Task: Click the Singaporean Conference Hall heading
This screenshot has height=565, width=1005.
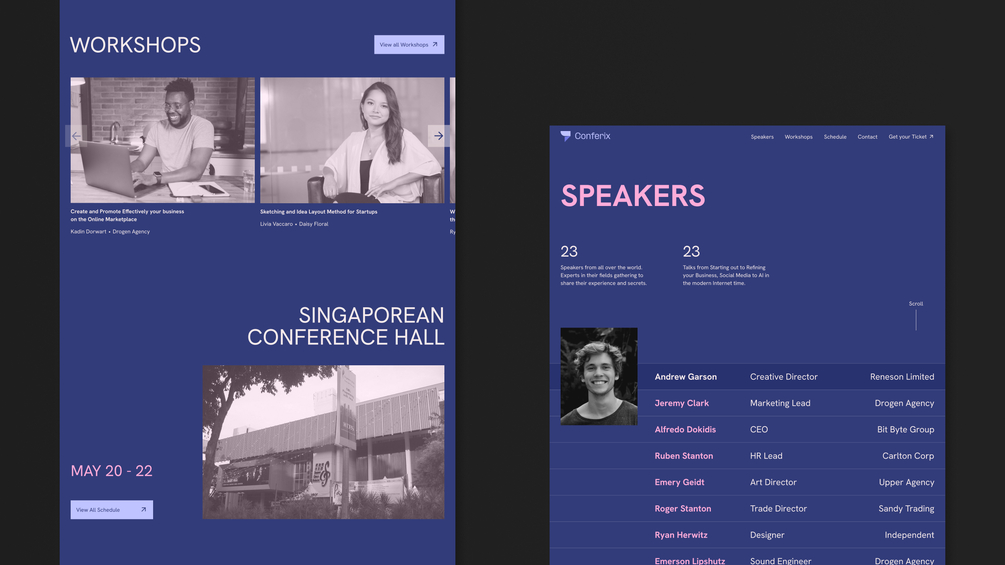Action: click(x=345, y=326)
